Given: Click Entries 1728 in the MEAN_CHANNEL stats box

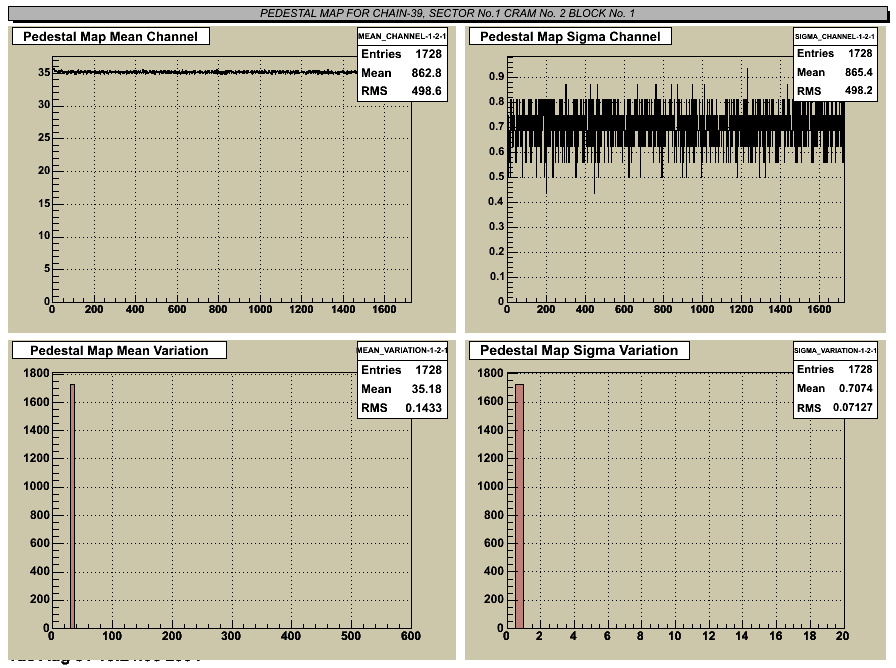Looking at the screenshot, I should [401, 54].
